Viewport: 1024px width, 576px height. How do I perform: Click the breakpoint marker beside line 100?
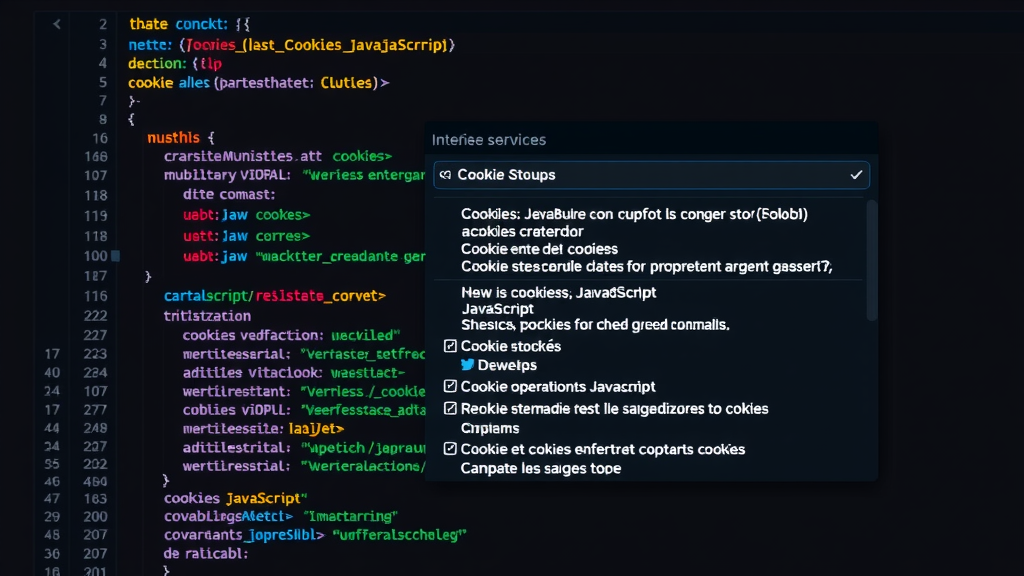115,256
